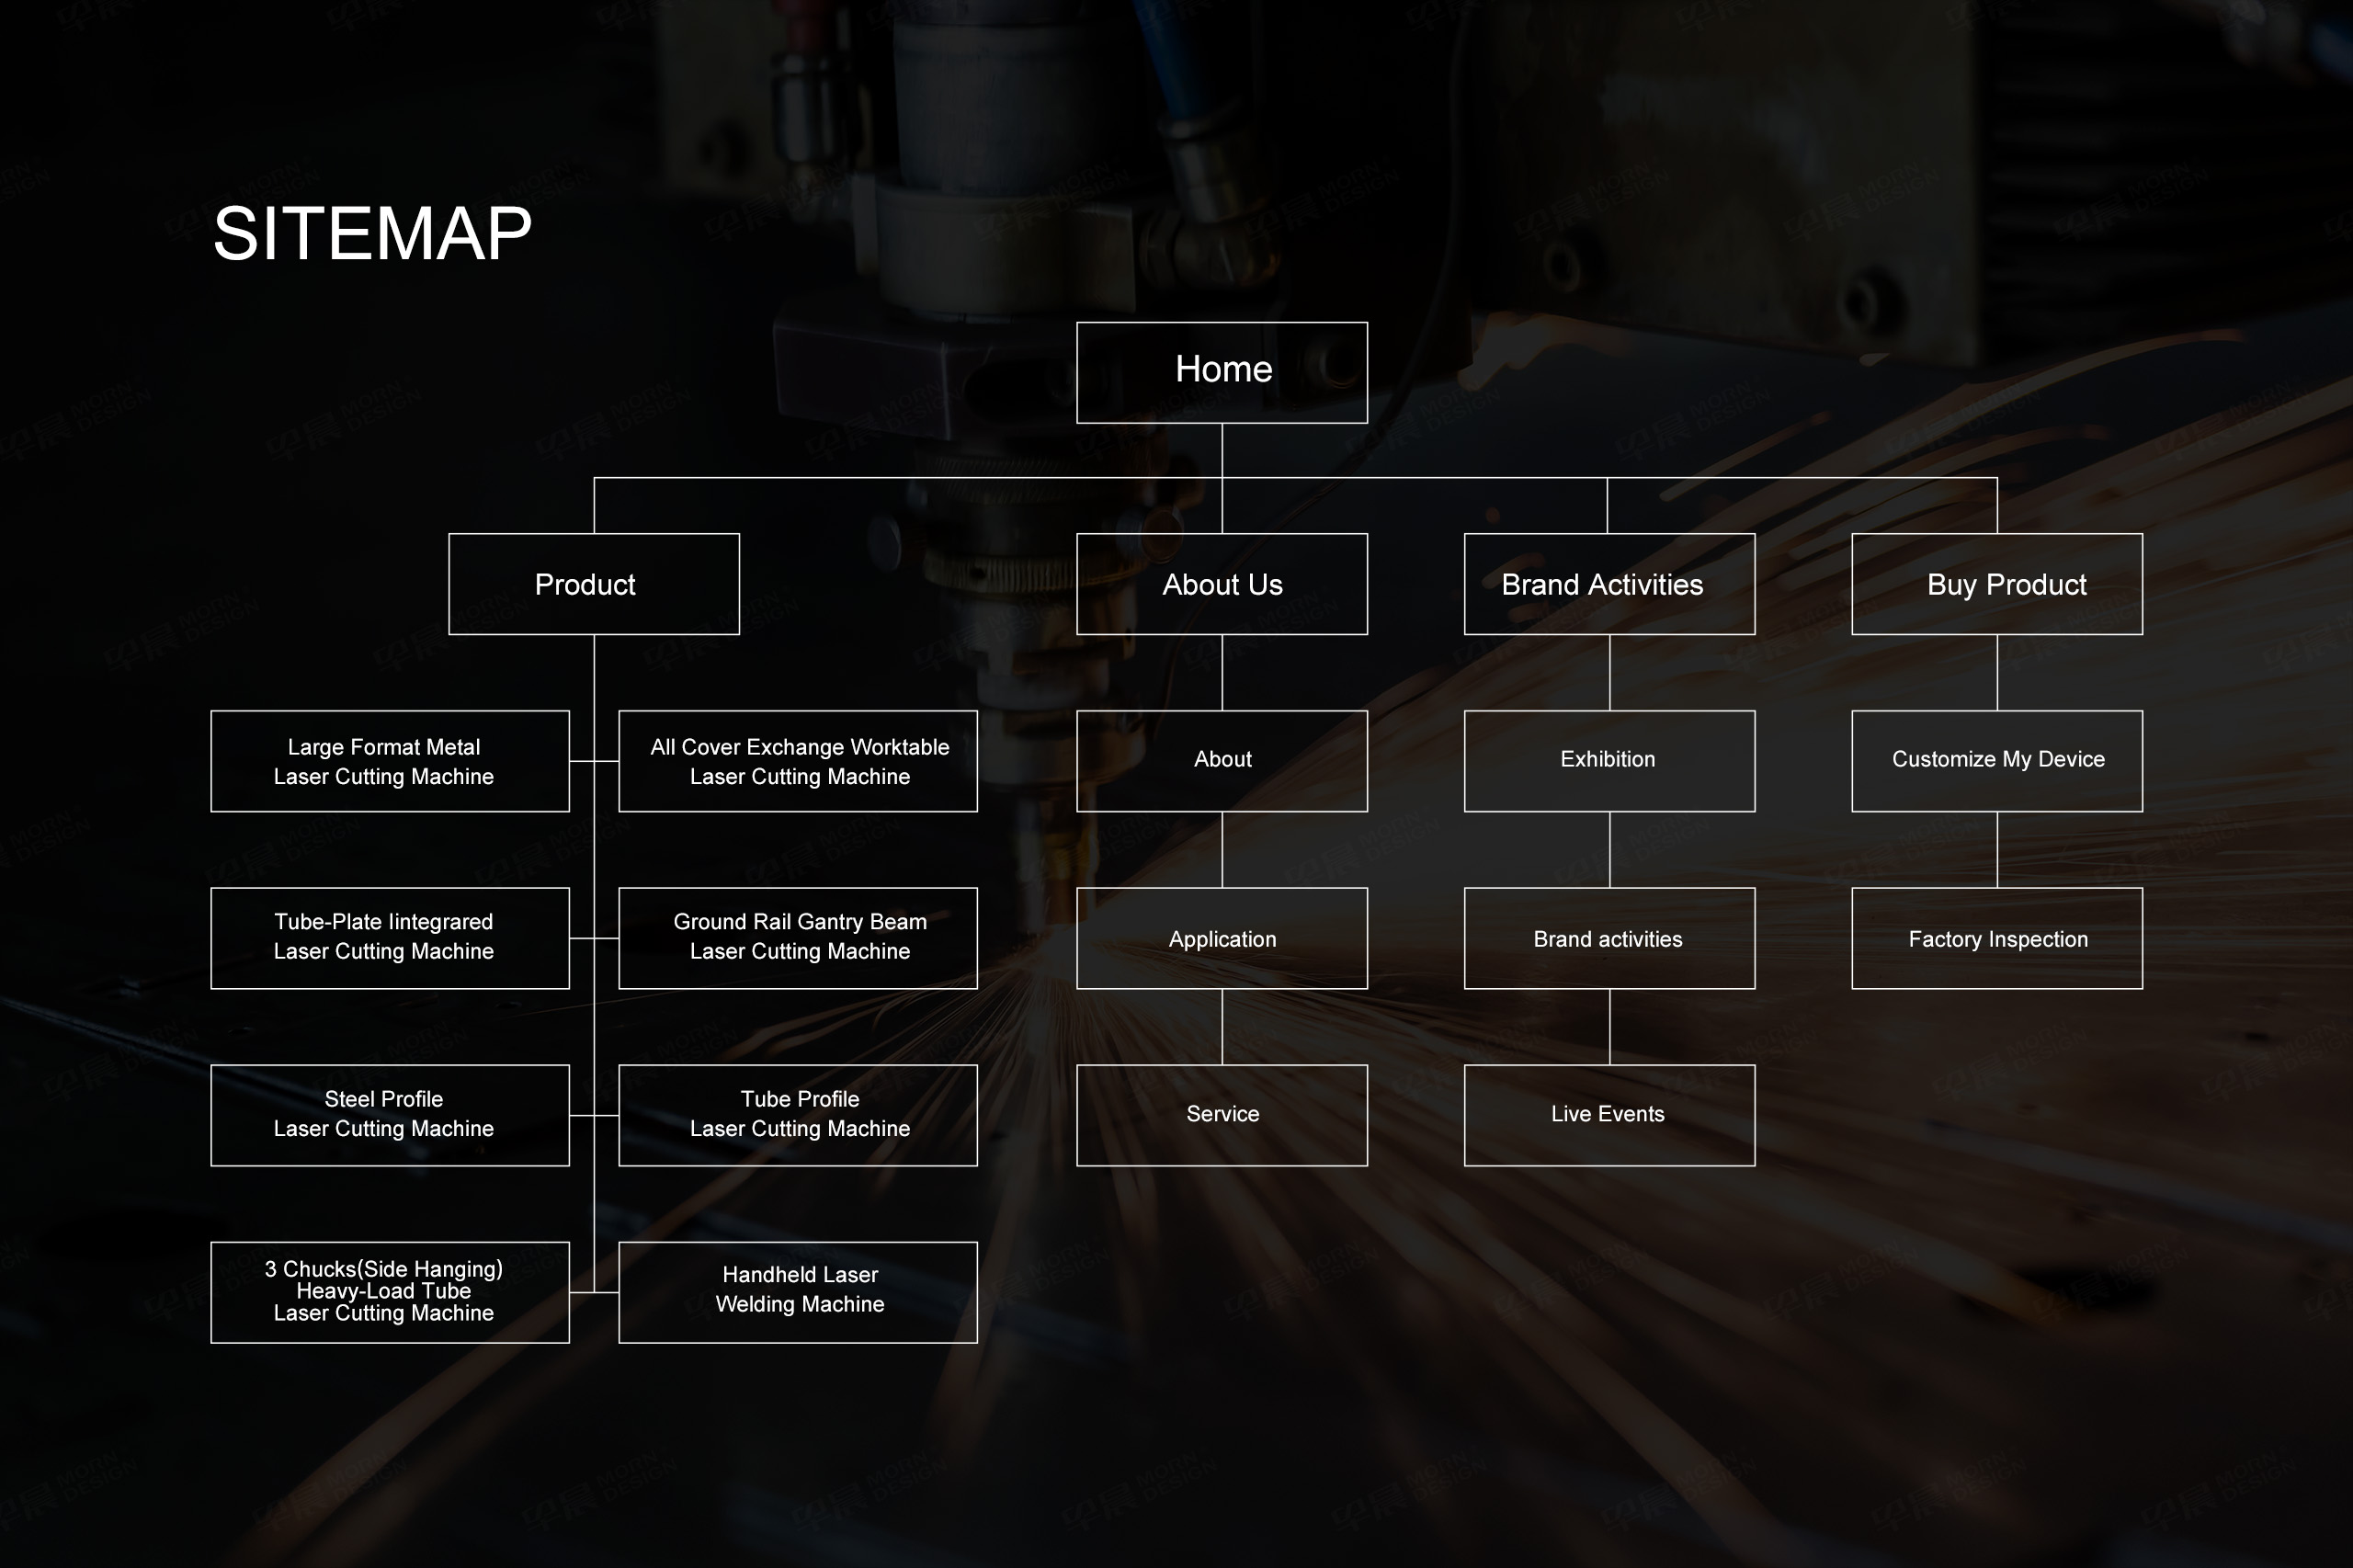
Task: Click Tube Profile Laser Cutting Machine box
Action: [797, 1115]
